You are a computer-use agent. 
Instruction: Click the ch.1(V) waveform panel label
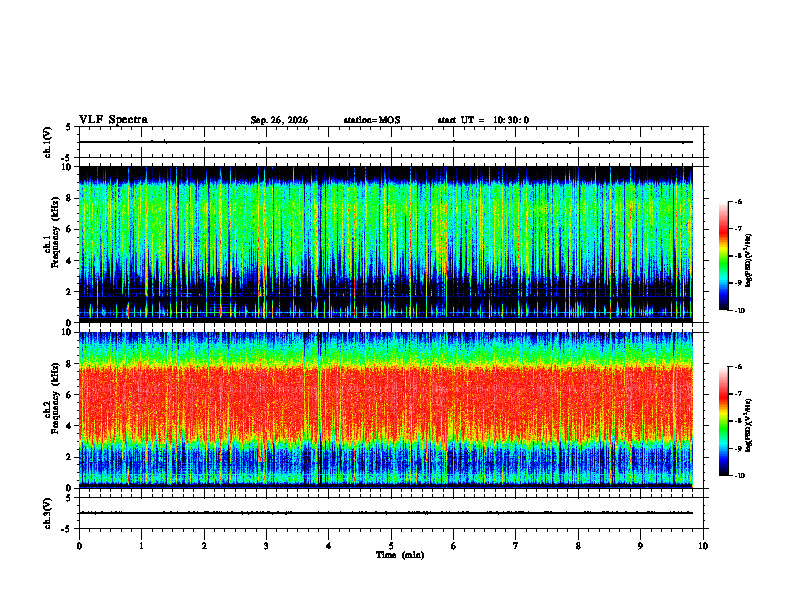(48, 142)
